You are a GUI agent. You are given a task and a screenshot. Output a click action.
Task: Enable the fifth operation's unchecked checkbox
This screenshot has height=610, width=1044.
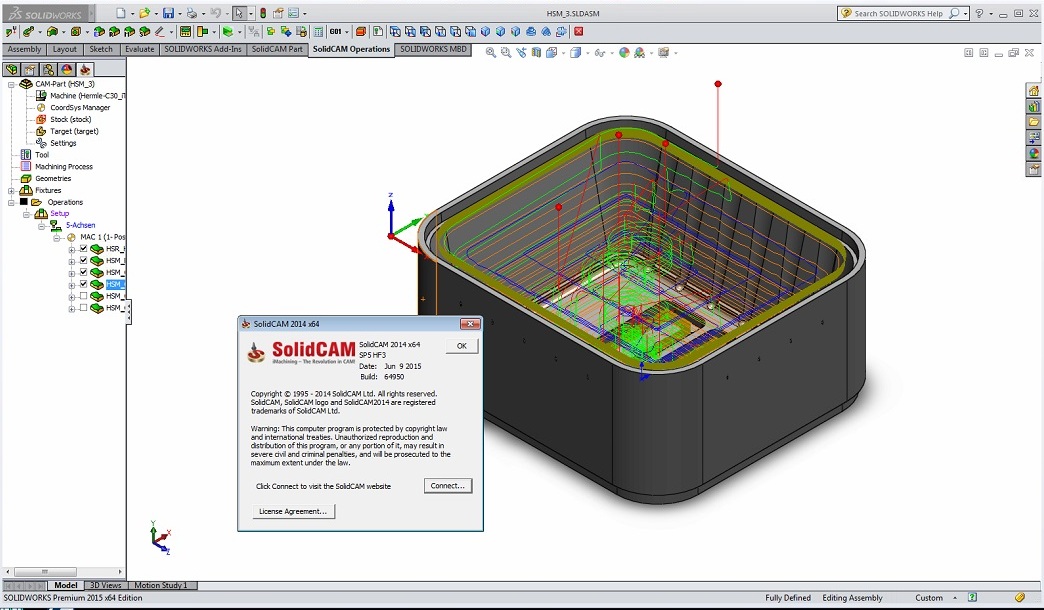click(83, 296)
